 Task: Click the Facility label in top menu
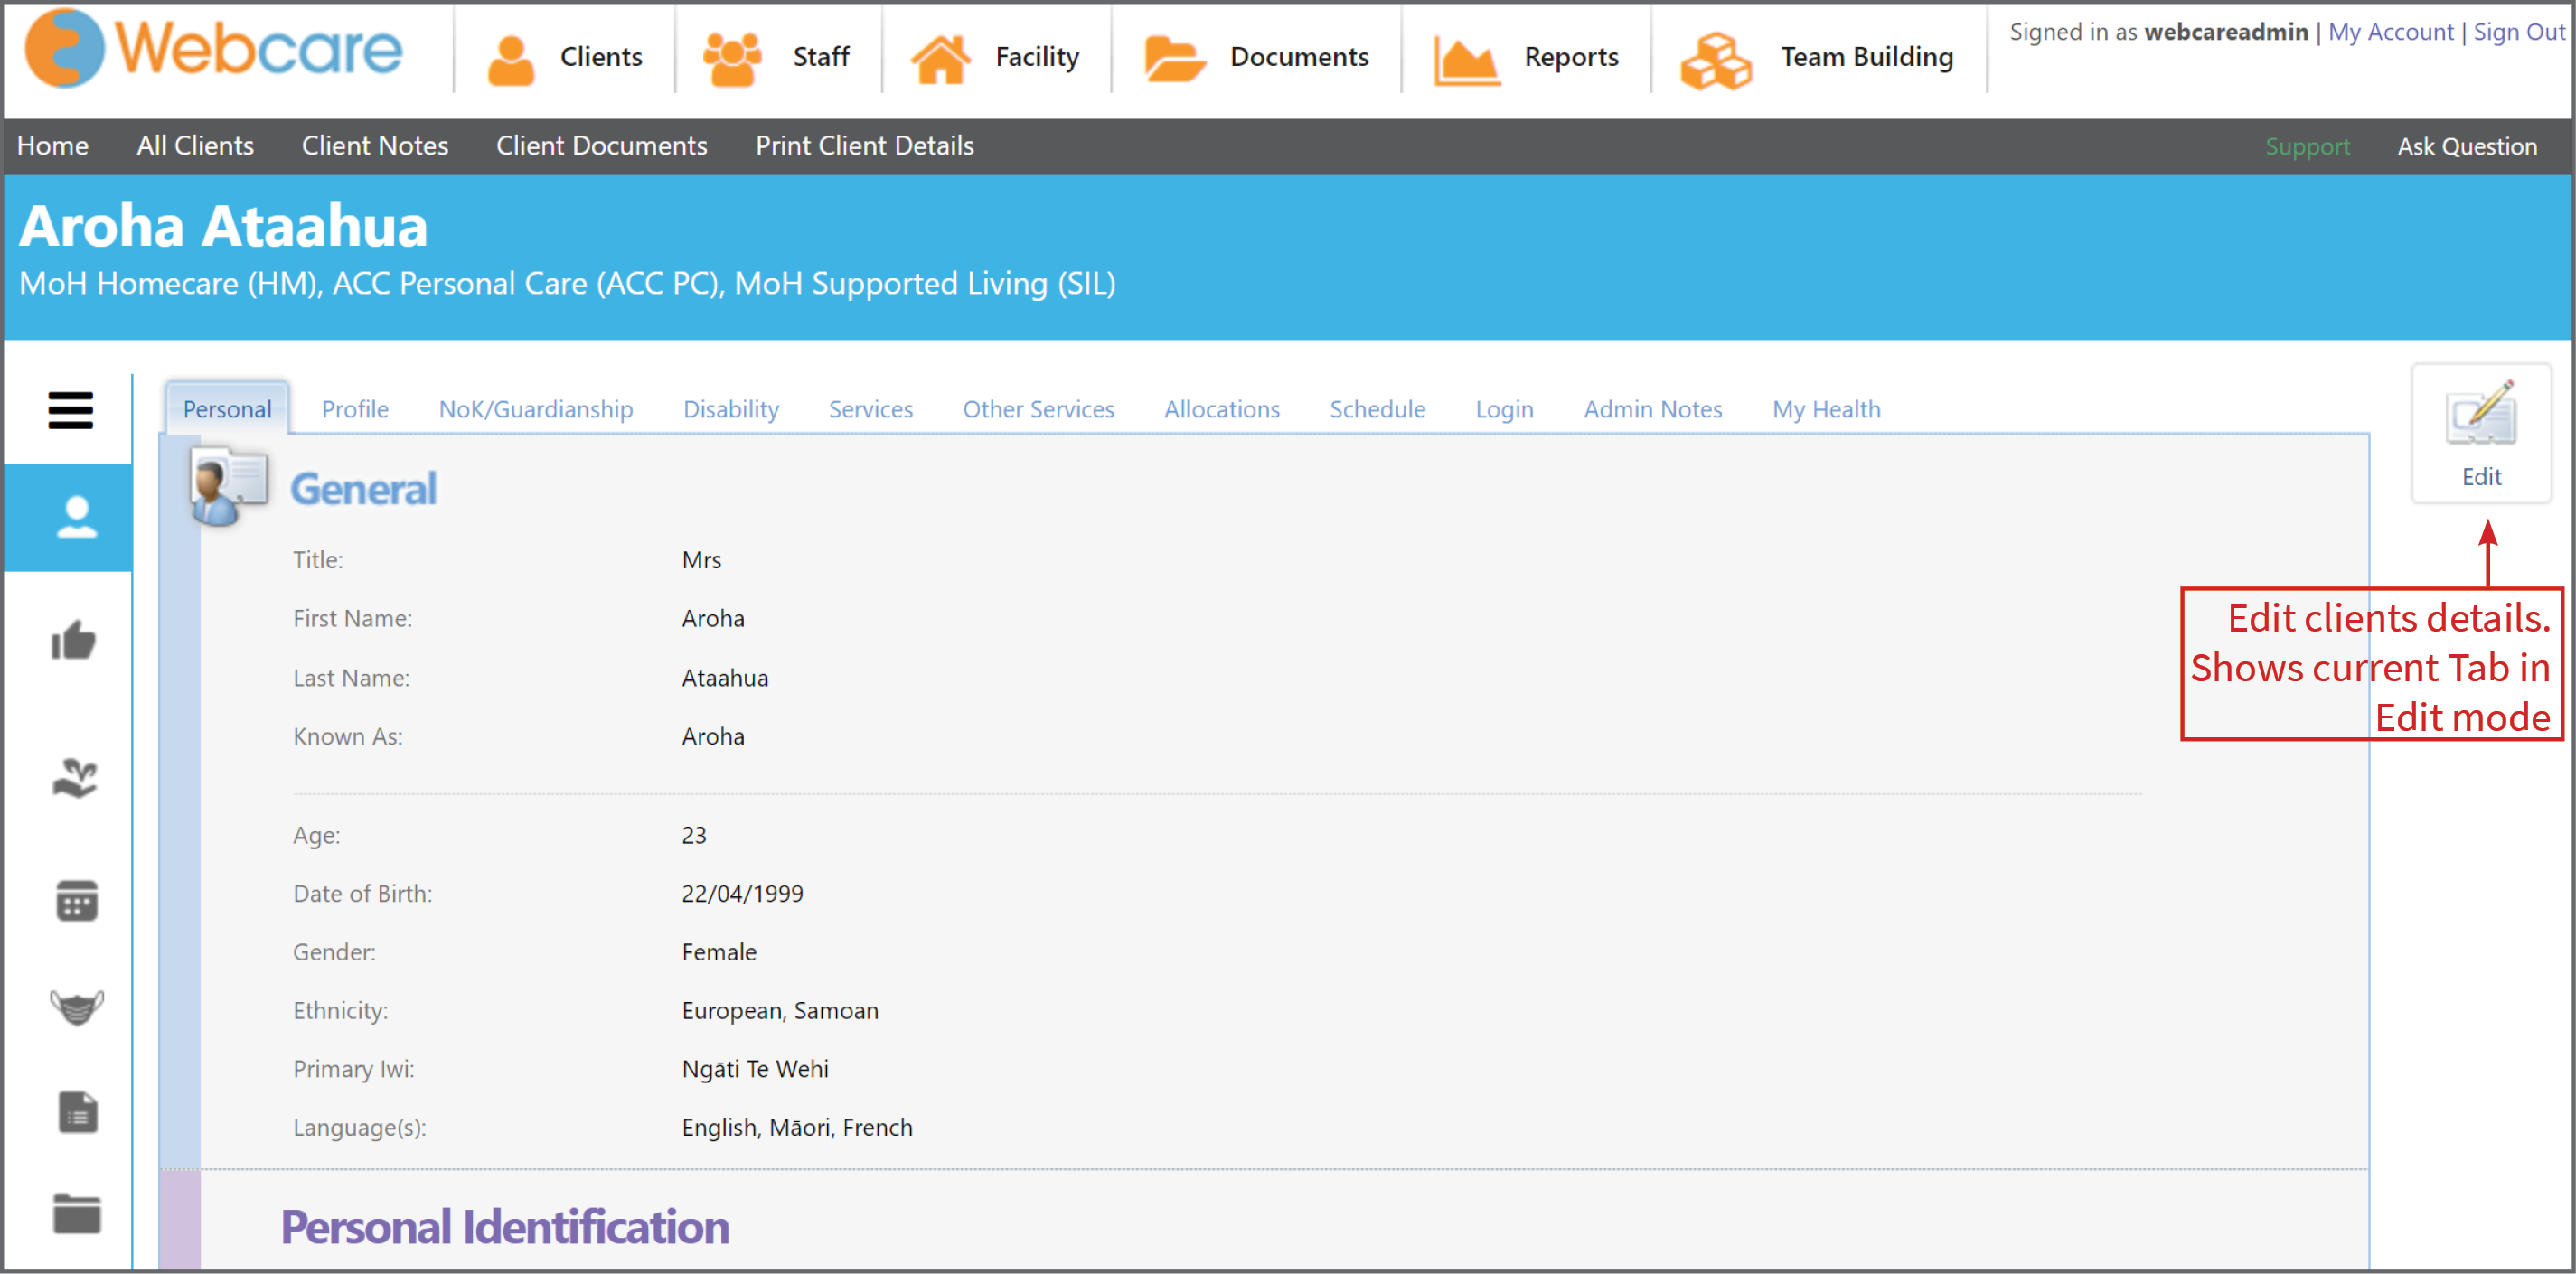click(1037, 57)
